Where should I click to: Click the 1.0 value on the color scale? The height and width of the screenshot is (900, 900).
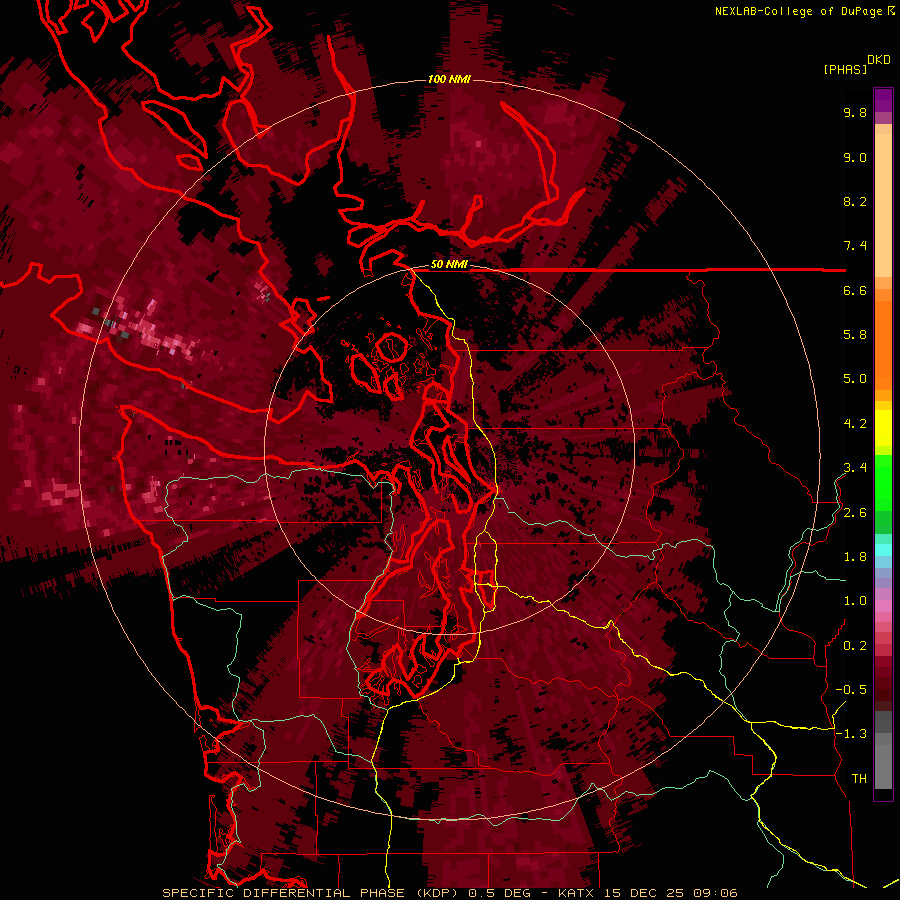pyautogui.click(x=855, y=601)
